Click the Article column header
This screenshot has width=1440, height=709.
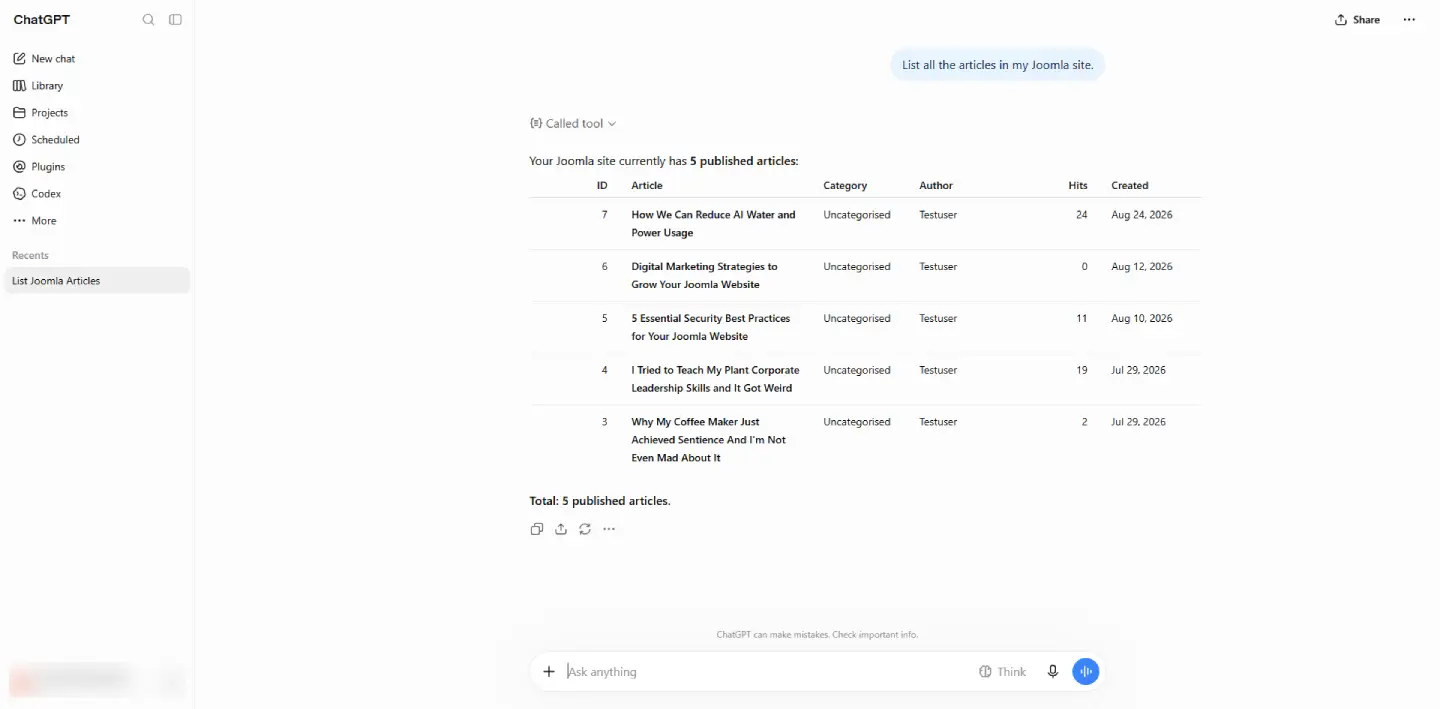click(x=647, y=186)
